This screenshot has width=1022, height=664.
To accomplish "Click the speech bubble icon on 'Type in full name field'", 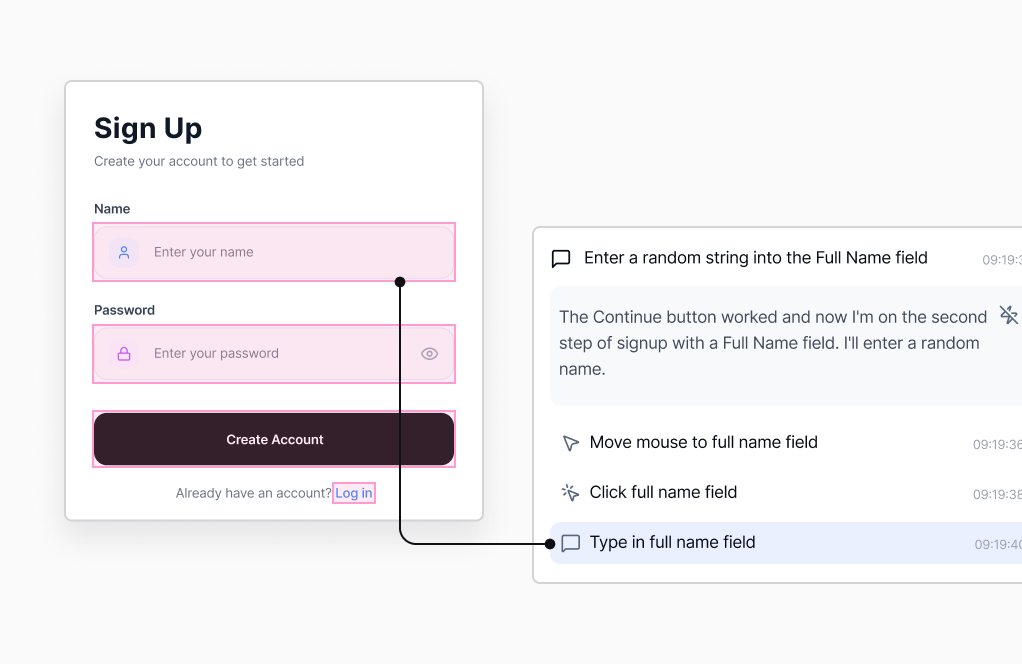I will tap(571, 542).
